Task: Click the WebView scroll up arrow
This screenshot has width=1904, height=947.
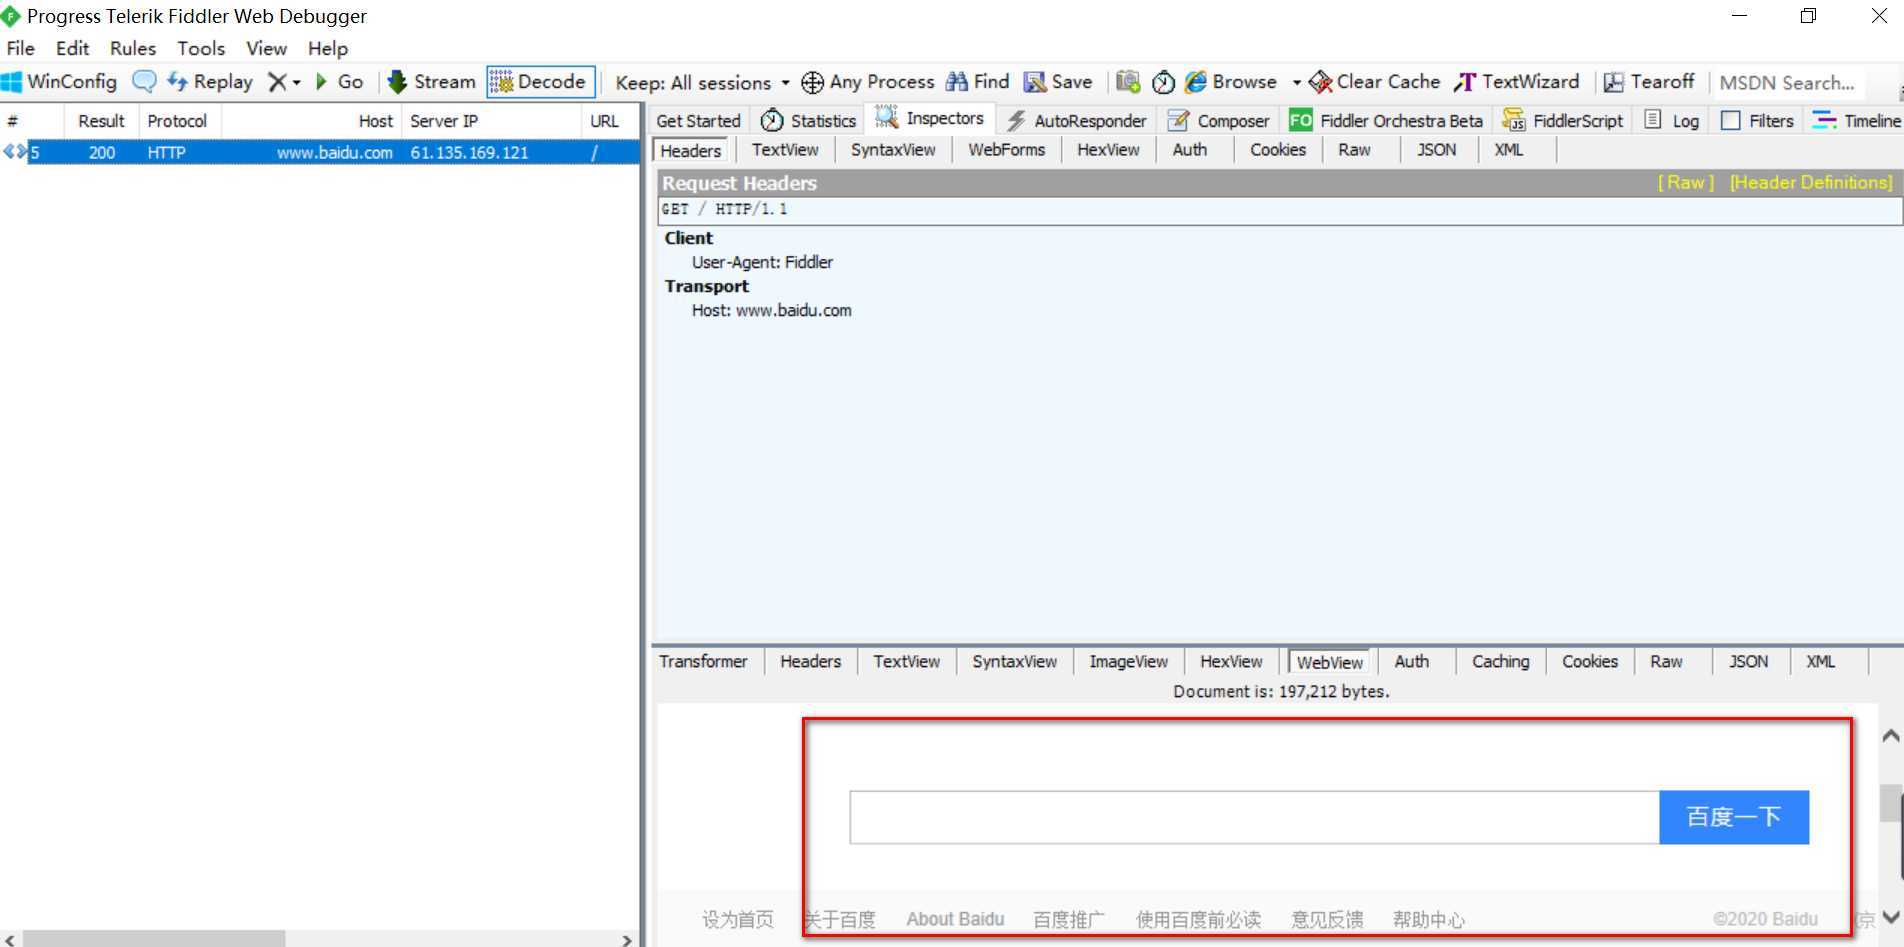Action: coord(1890,736)
